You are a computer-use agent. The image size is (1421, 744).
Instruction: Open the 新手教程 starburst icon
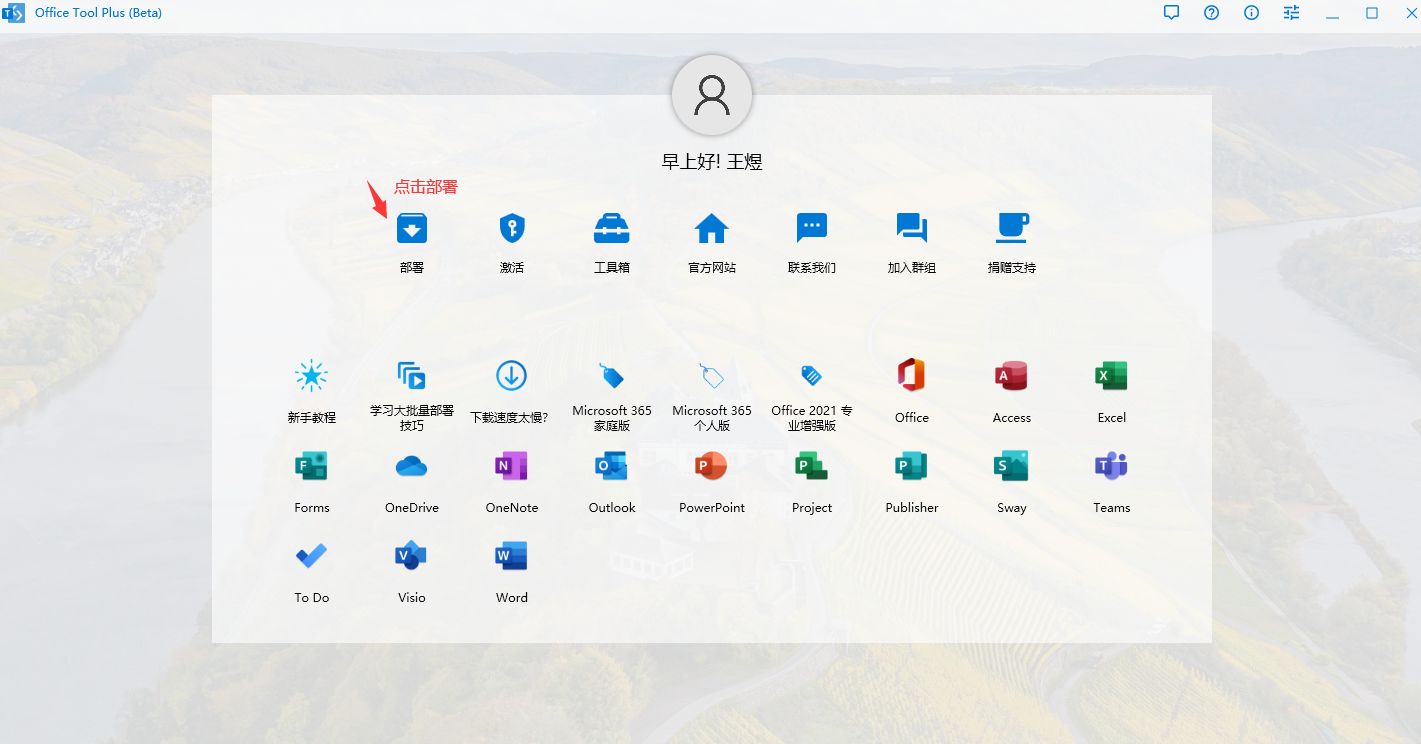point(312,376)
